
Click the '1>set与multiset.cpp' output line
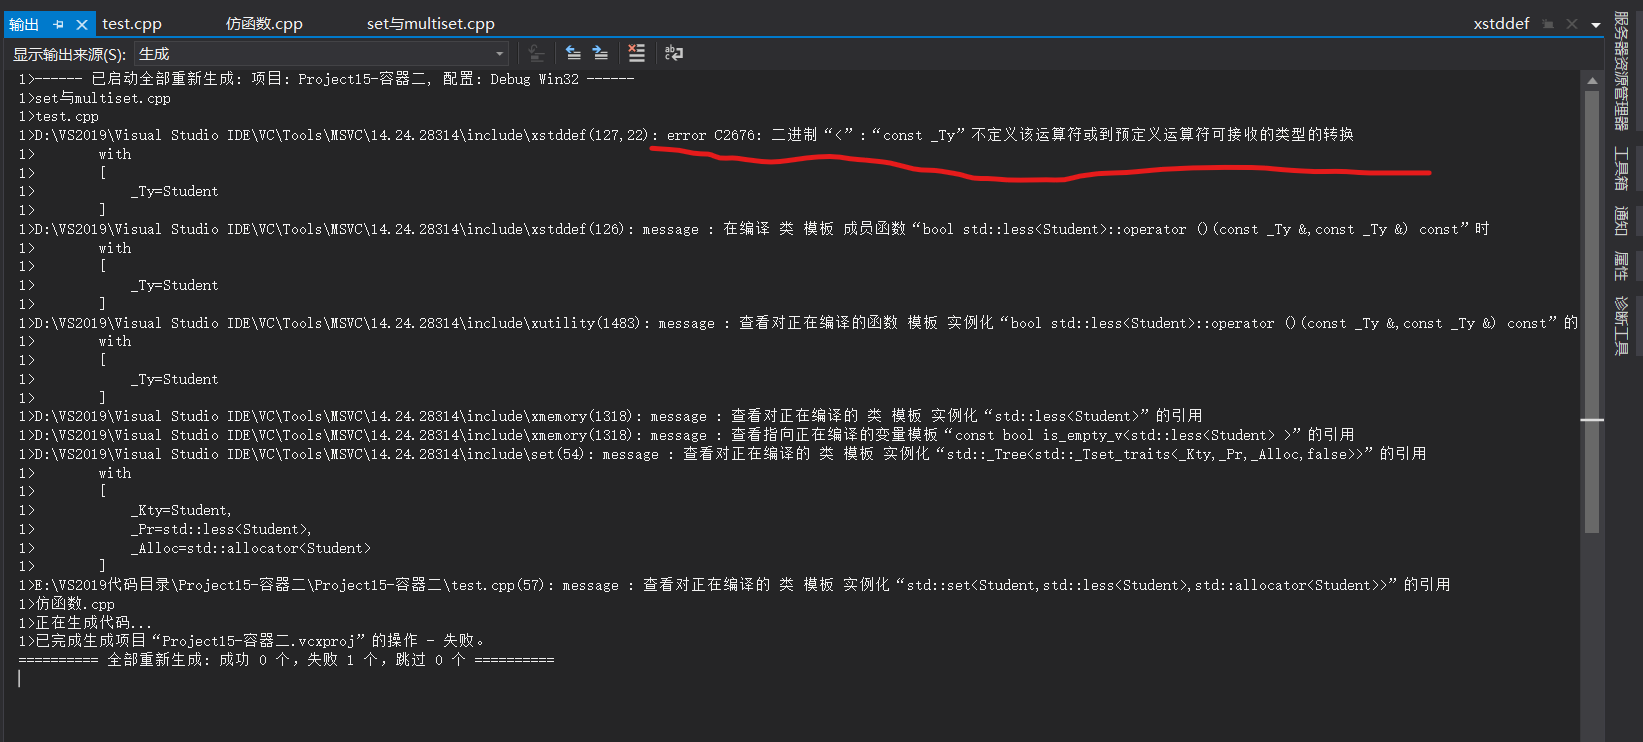pyautogui.click(x=94, y=98)
